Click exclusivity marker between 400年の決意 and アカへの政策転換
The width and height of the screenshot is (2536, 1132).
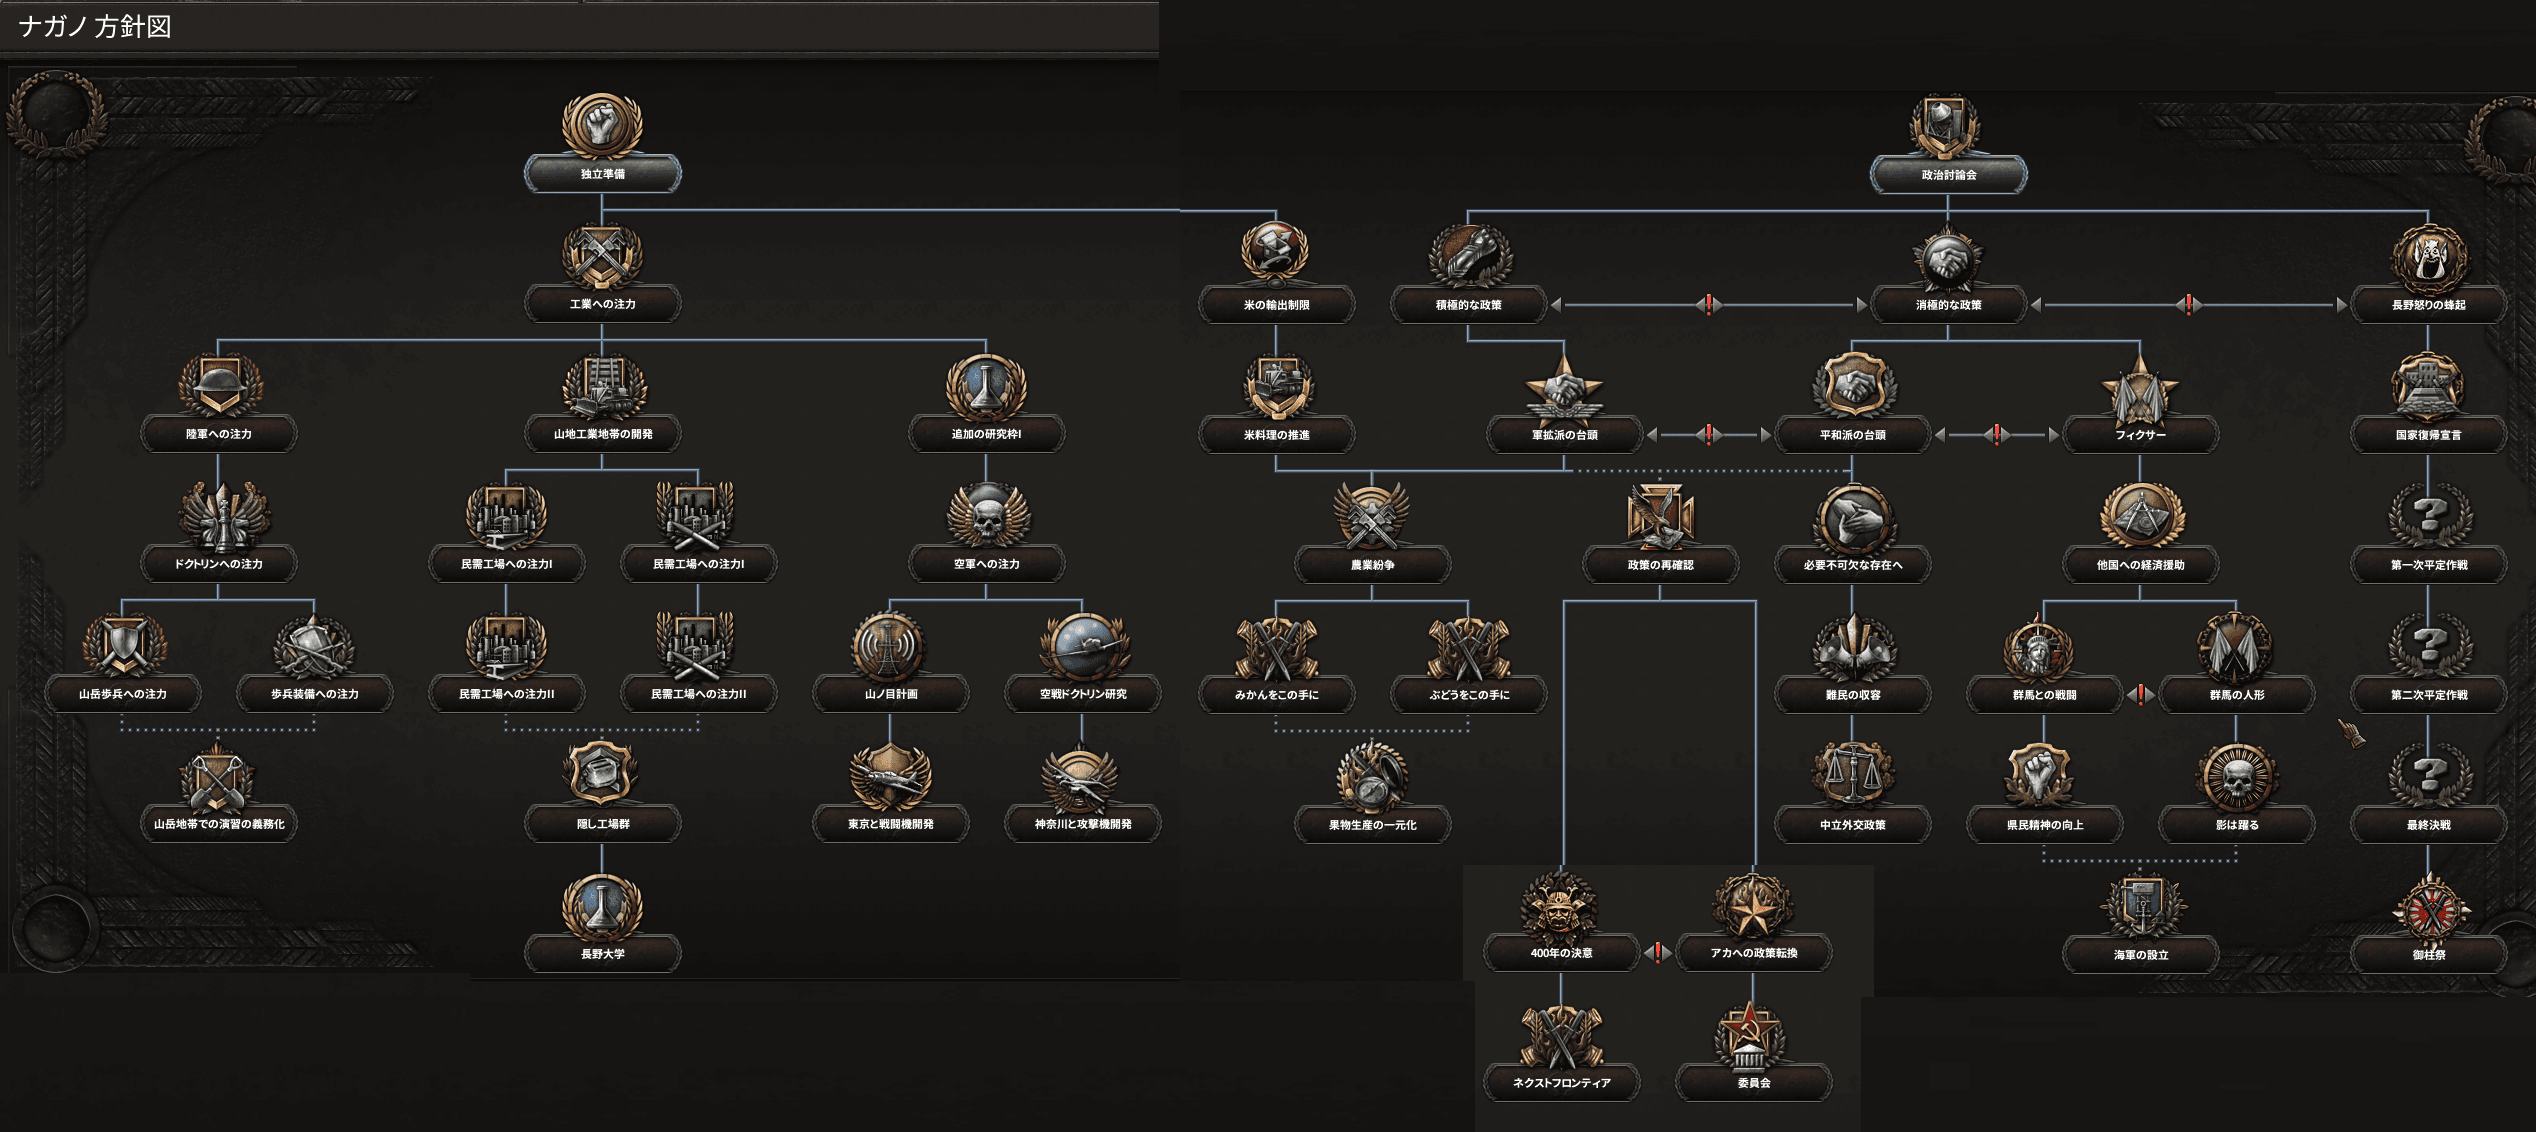1657,953
